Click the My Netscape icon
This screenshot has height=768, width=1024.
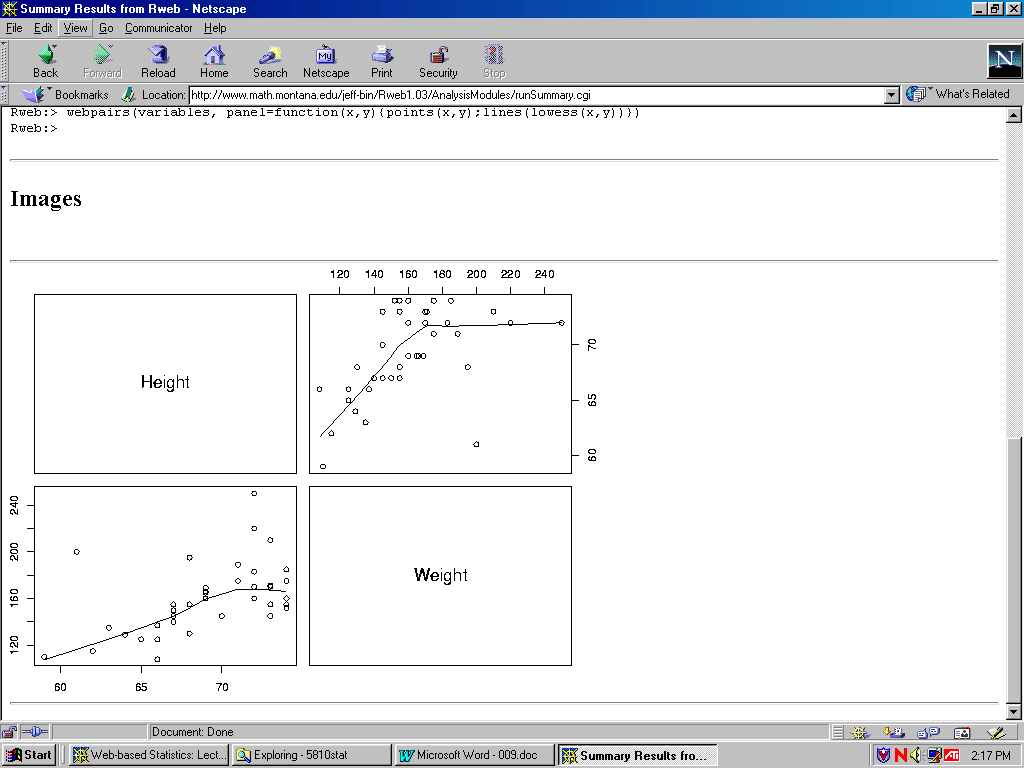326,61
